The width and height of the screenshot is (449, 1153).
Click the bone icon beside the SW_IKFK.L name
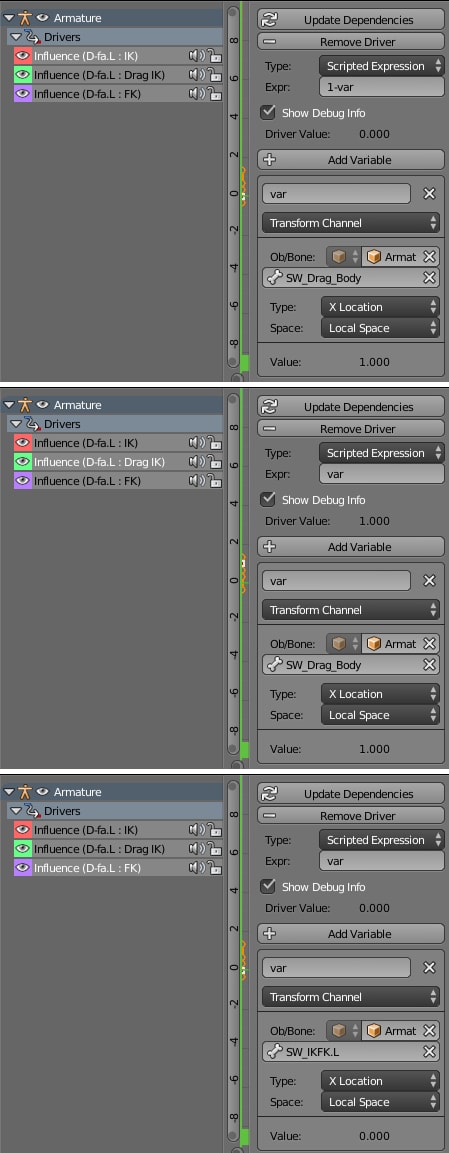(x=275, y=1052)
